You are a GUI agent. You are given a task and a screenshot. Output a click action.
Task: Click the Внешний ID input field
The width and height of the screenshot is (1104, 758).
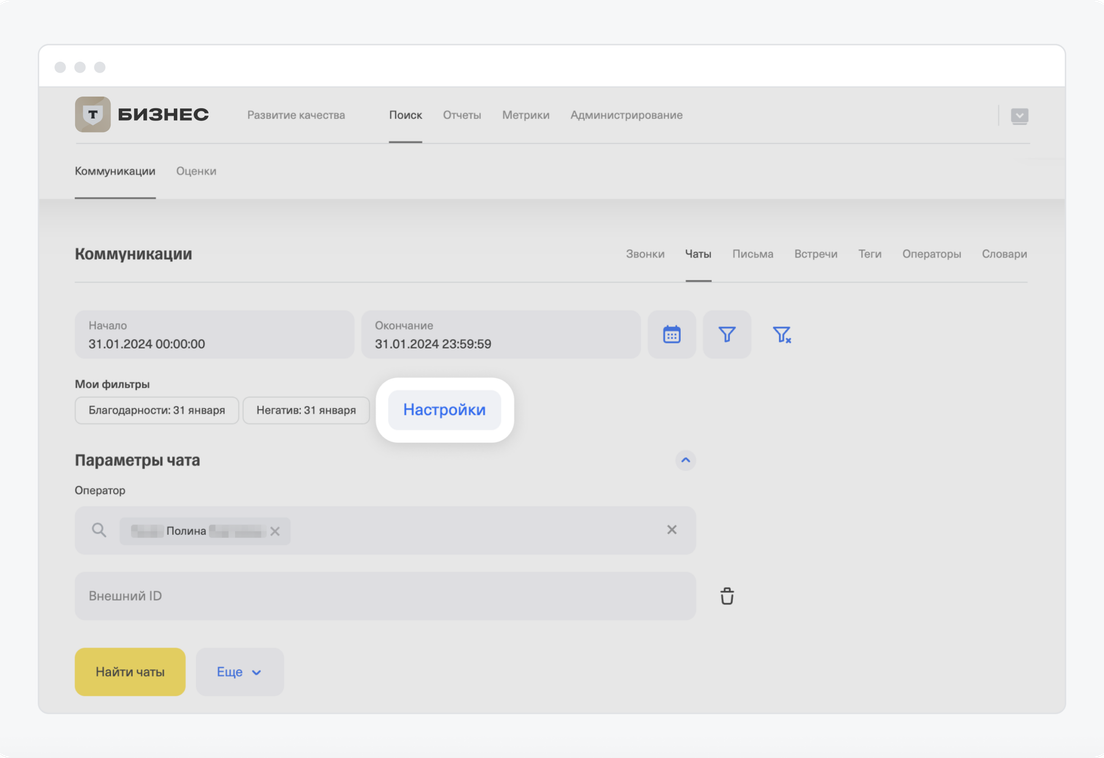pyautogui.click(x=385, y=596)
